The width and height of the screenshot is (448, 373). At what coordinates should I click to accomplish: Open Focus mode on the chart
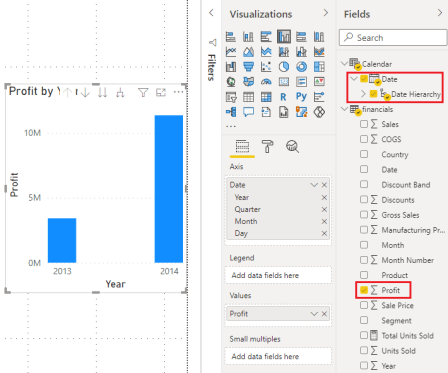click(161, 92)
